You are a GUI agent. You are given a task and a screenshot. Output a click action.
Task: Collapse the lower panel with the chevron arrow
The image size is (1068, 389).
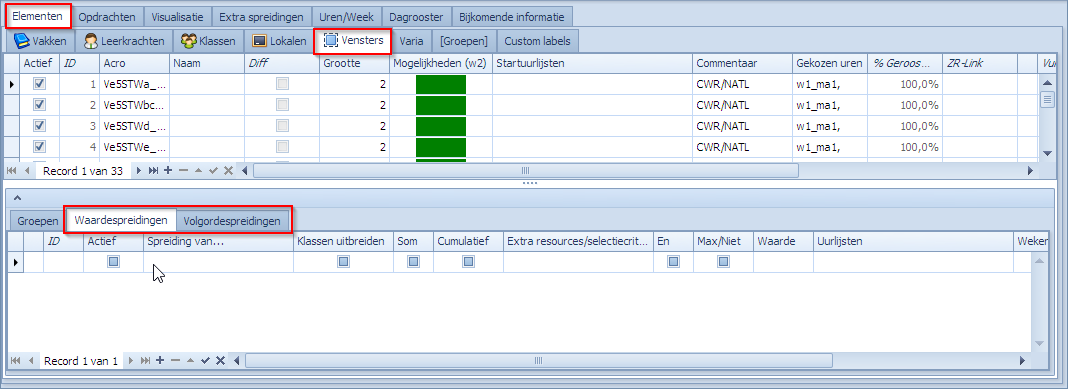click(x=18, y=198)
